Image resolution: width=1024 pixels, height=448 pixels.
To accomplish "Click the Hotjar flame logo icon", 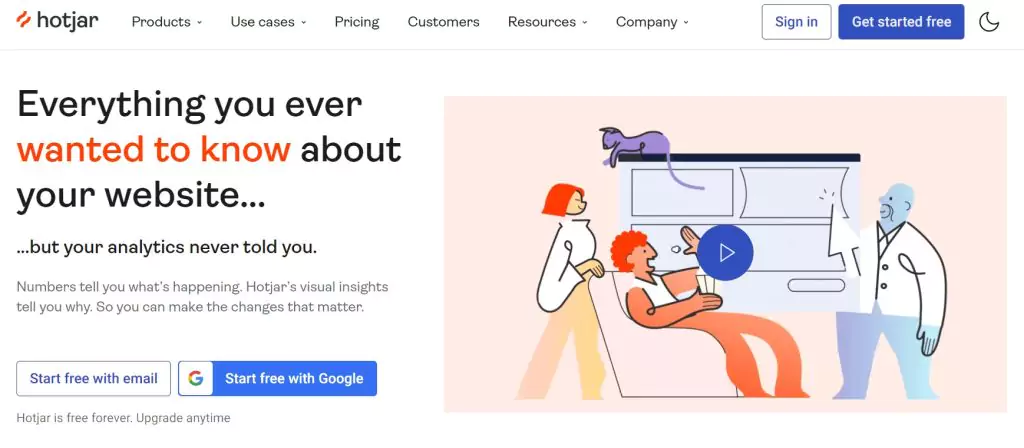I will pyautogui.click(x=24, y=20).
